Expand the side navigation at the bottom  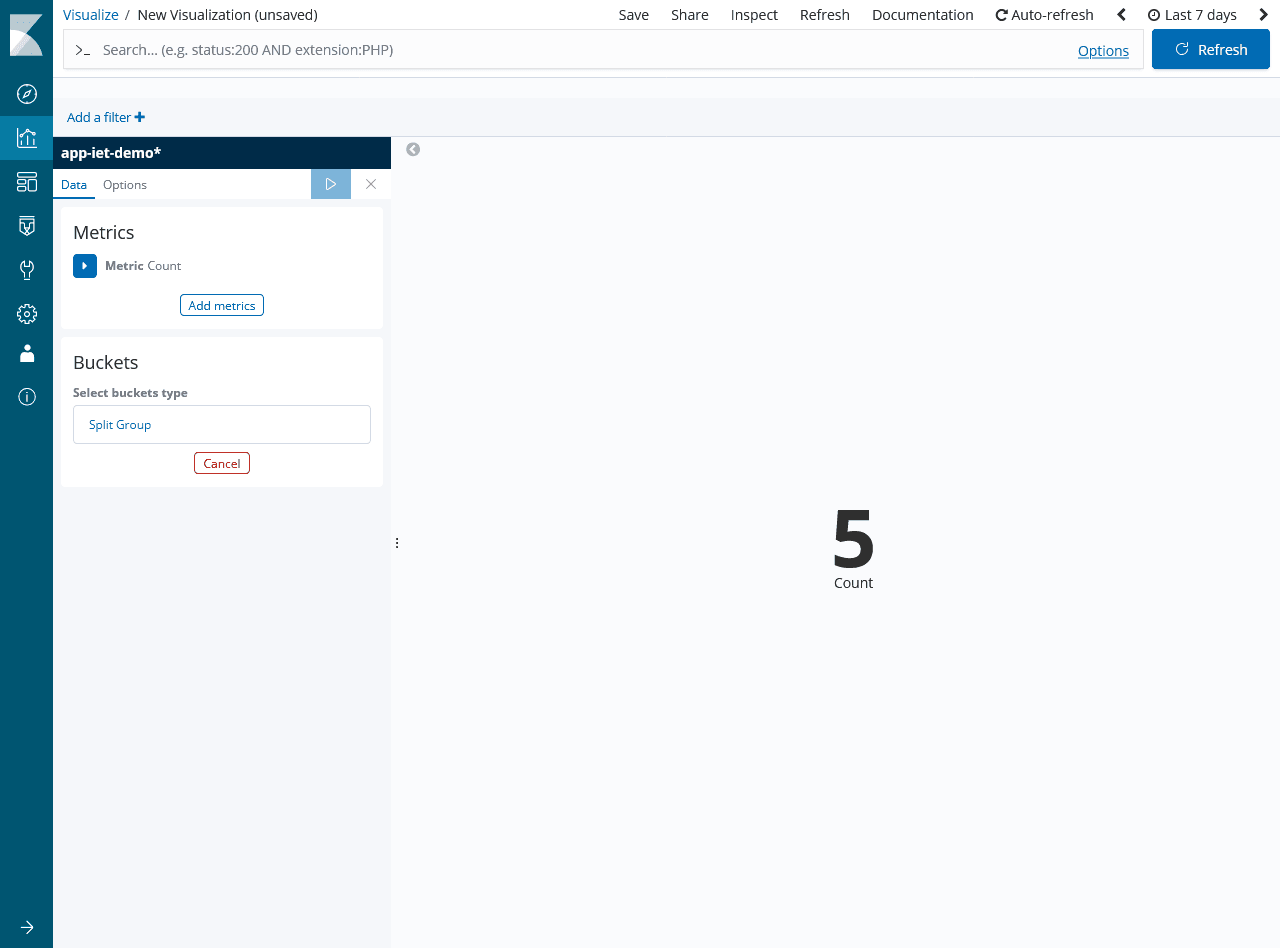pyautogui.click(x=27, y=927)
